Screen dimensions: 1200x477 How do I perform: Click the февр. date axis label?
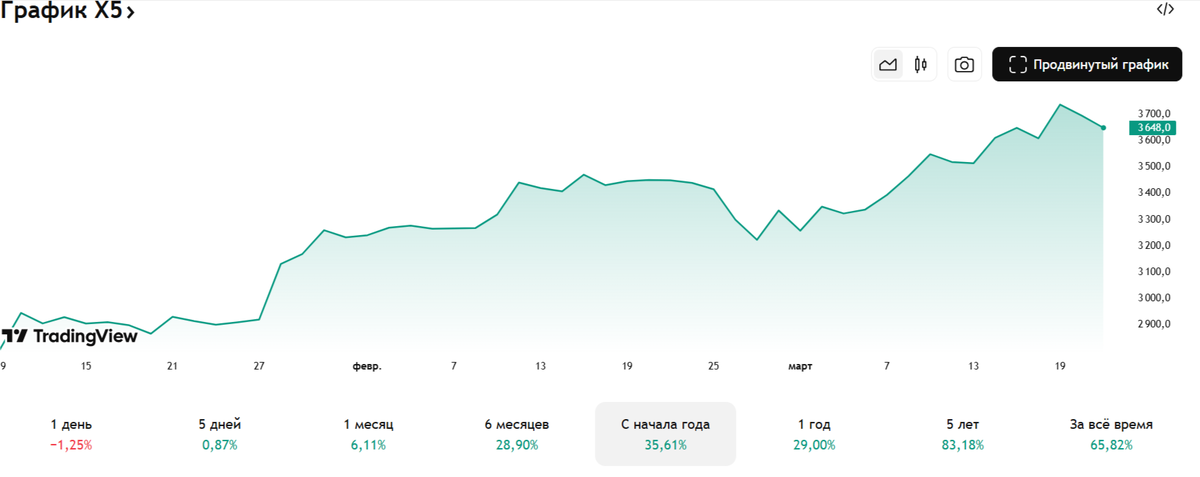pyautogui.click(x=367, y=367)
